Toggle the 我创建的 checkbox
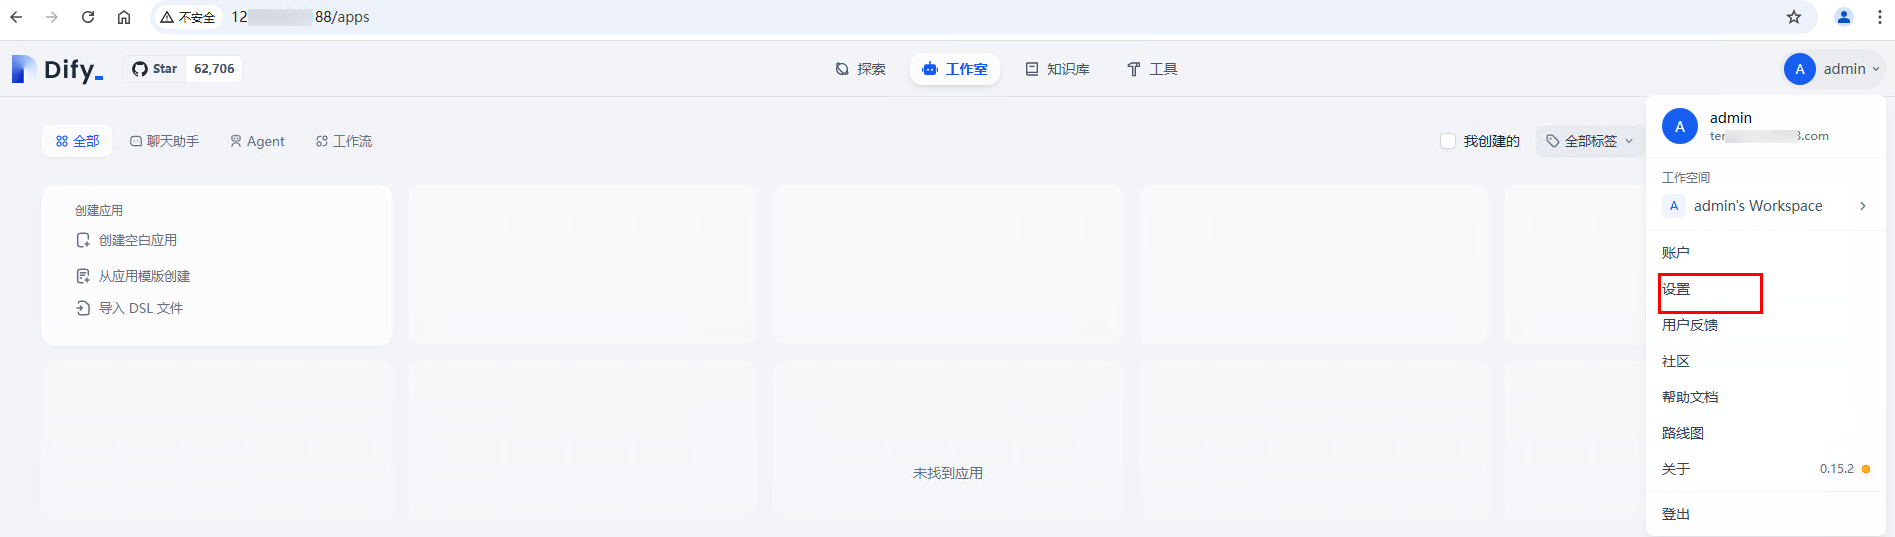This screenshot has height=537, width=1895. point(1448,141)
